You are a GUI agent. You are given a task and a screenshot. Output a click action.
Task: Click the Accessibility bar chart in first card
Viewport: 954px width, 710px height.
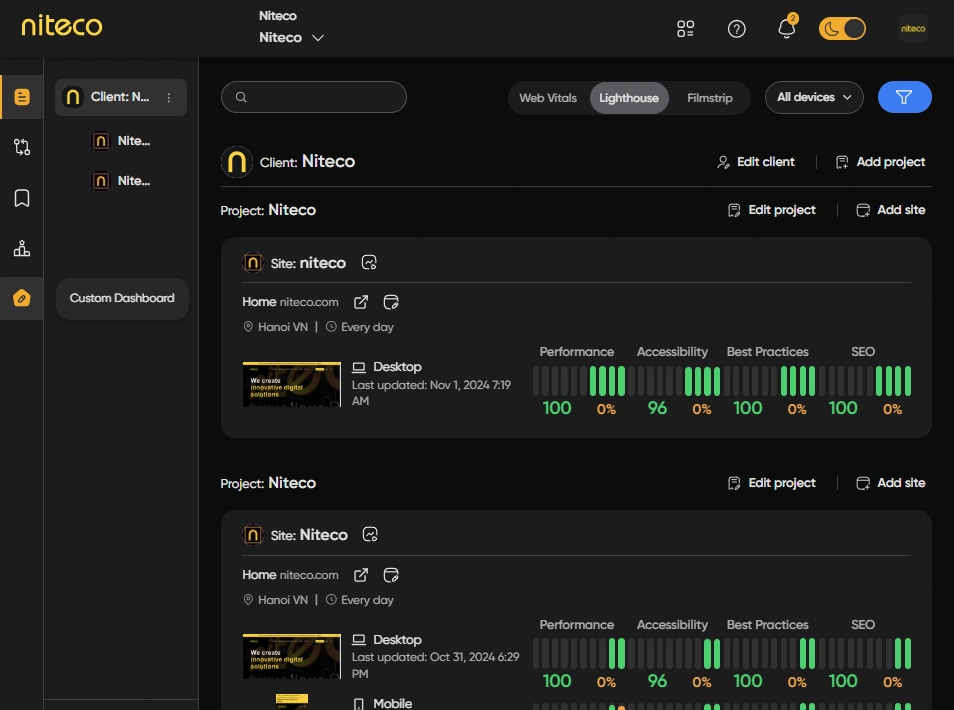pos(674,381)
